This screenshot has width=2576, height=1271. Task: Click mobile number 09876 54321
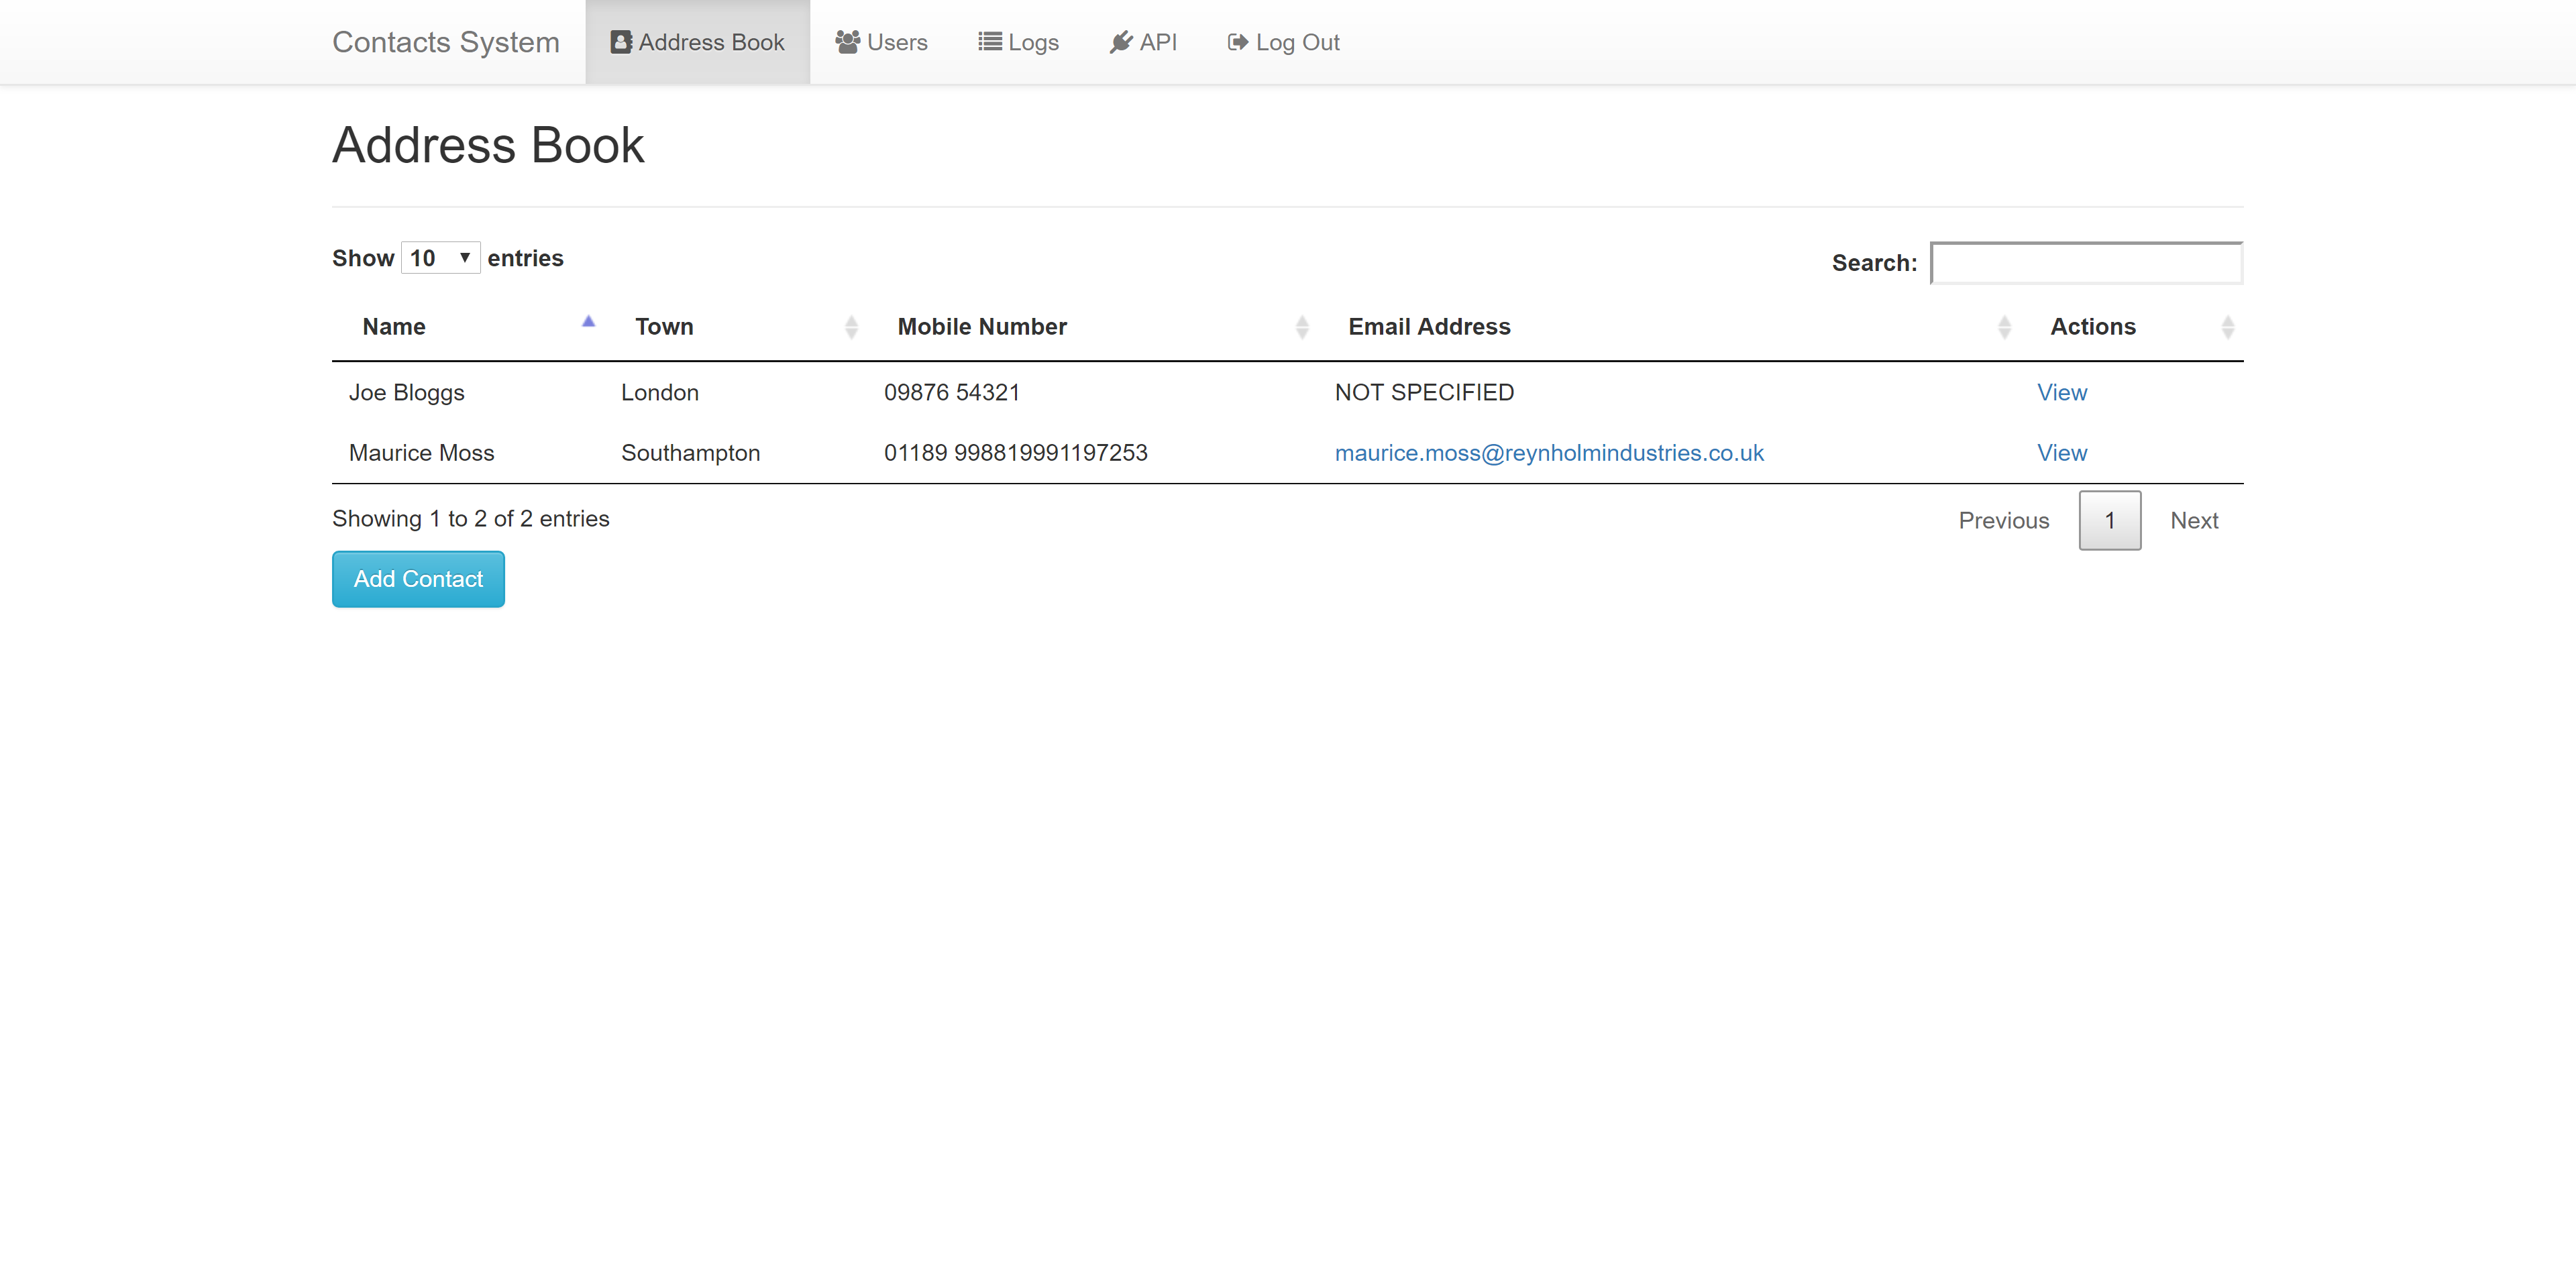click(x=952, y=392)
